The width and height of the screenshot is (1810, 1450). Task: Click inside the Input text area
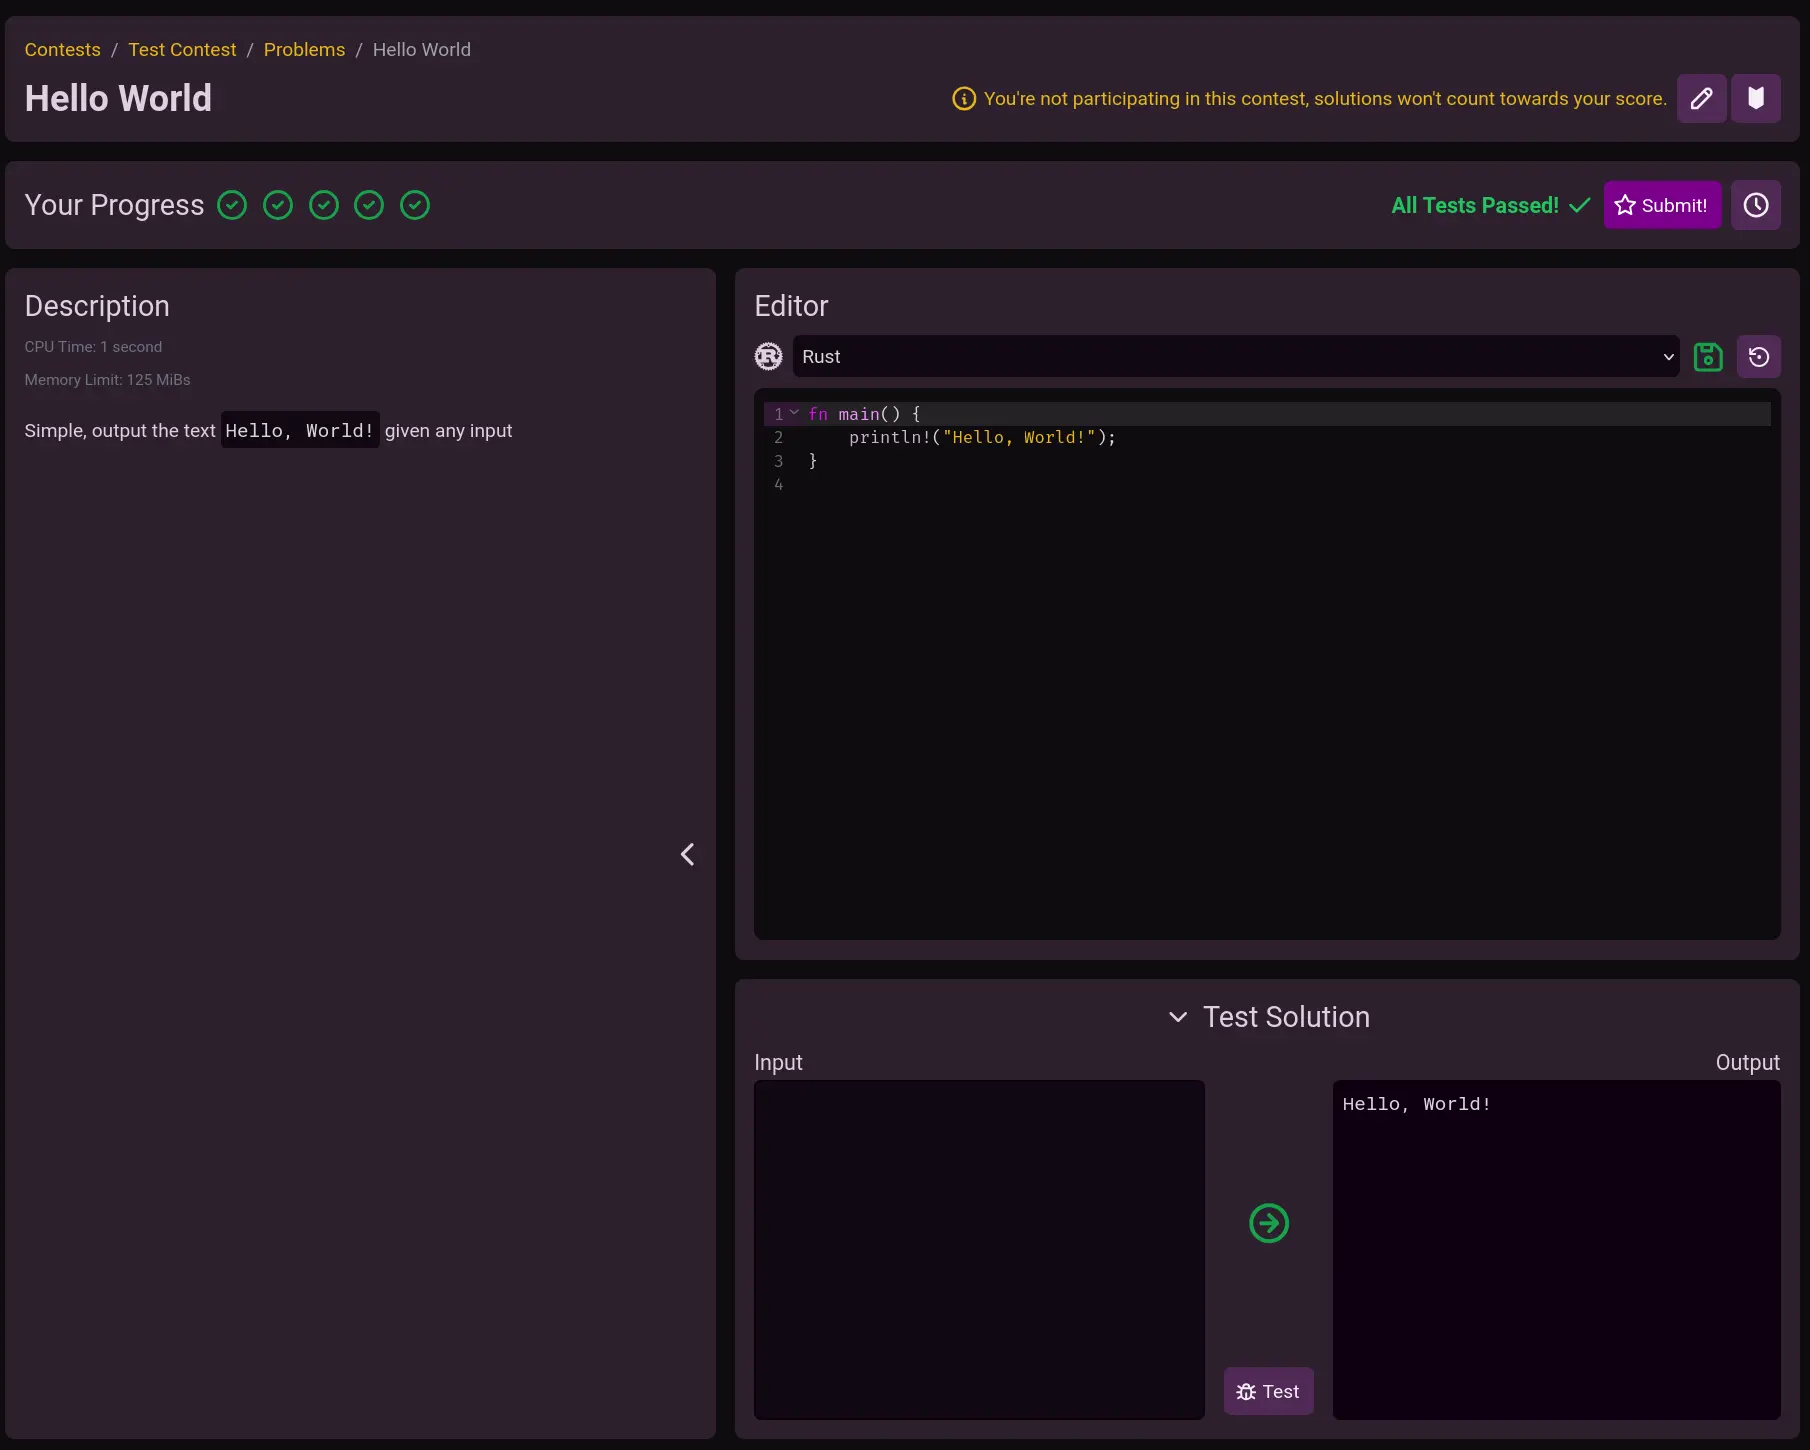point(978,1249)
